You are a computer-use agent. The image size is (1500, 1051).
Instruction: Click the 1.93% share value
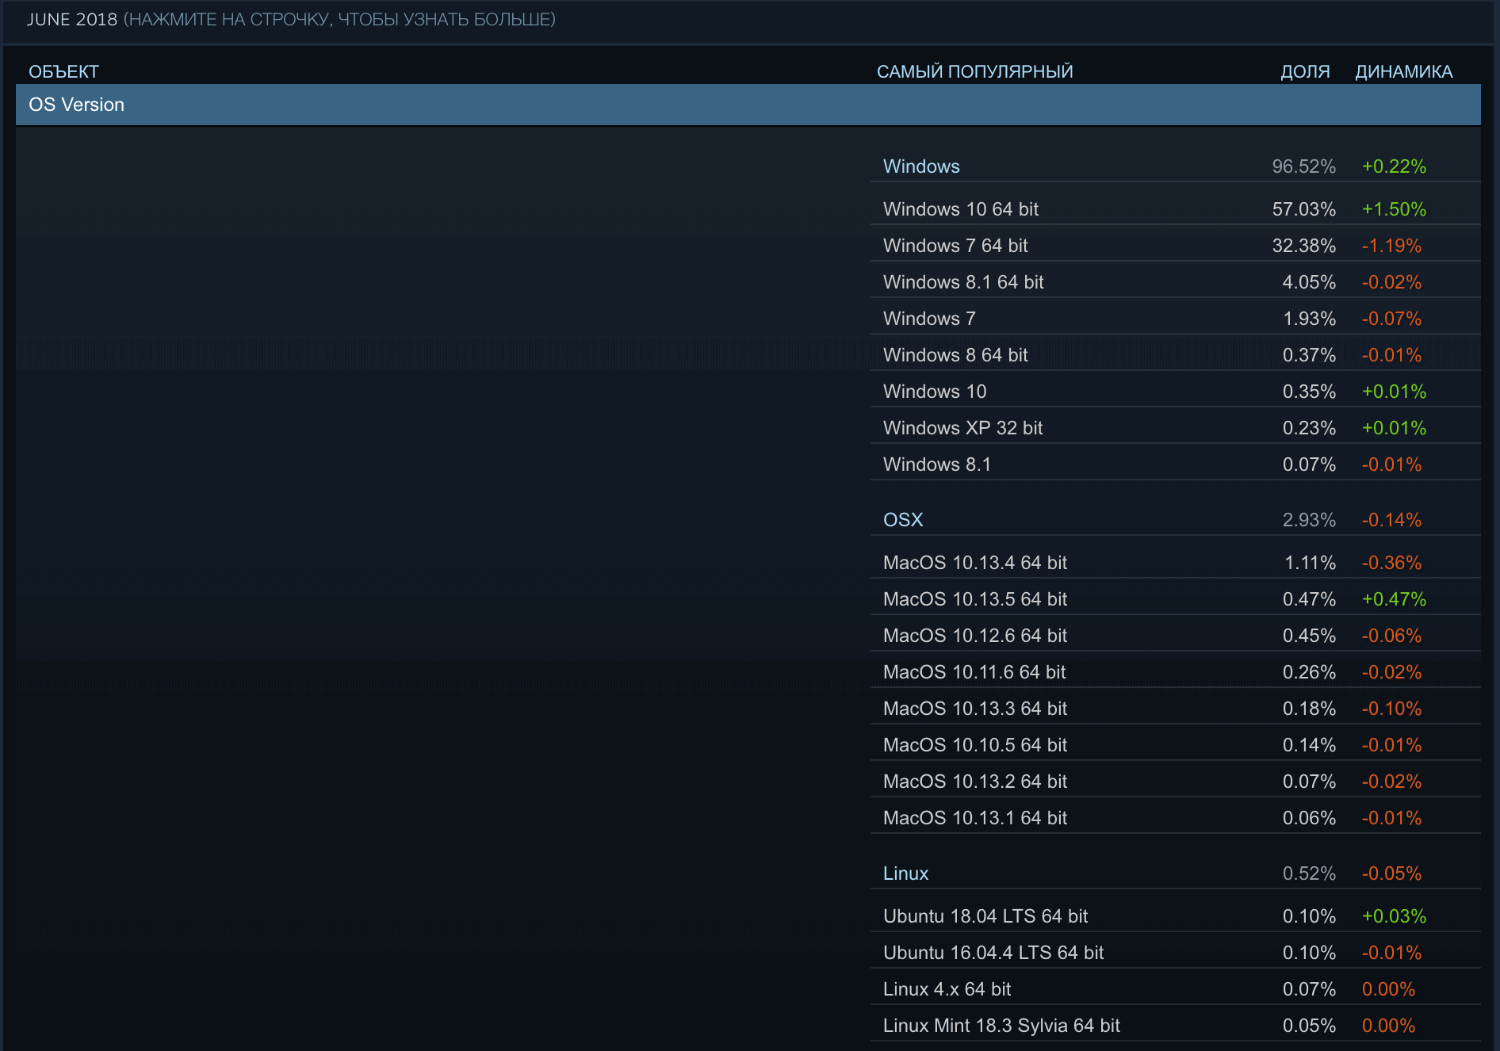point(1309,319)
